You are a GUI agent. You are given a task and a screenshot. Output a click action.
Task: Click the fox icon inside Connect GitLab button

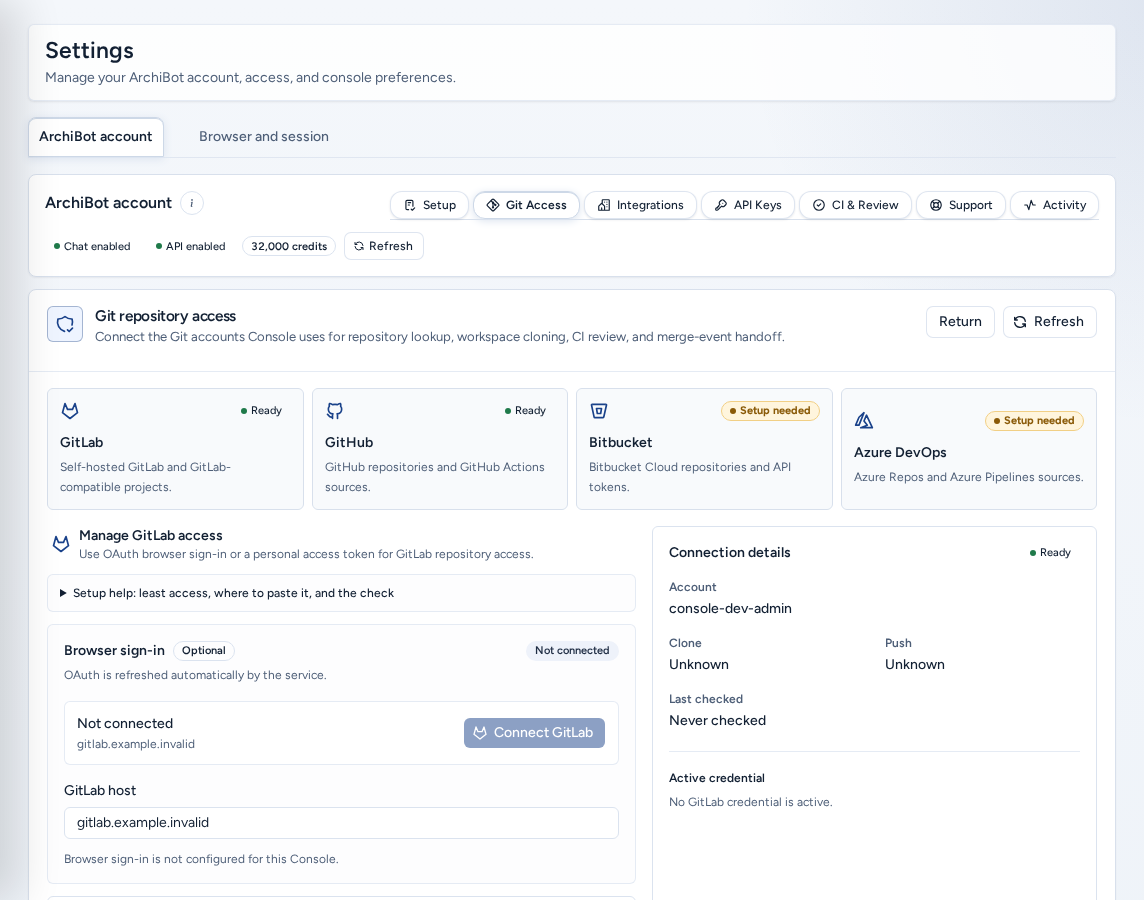click(480, 732)
